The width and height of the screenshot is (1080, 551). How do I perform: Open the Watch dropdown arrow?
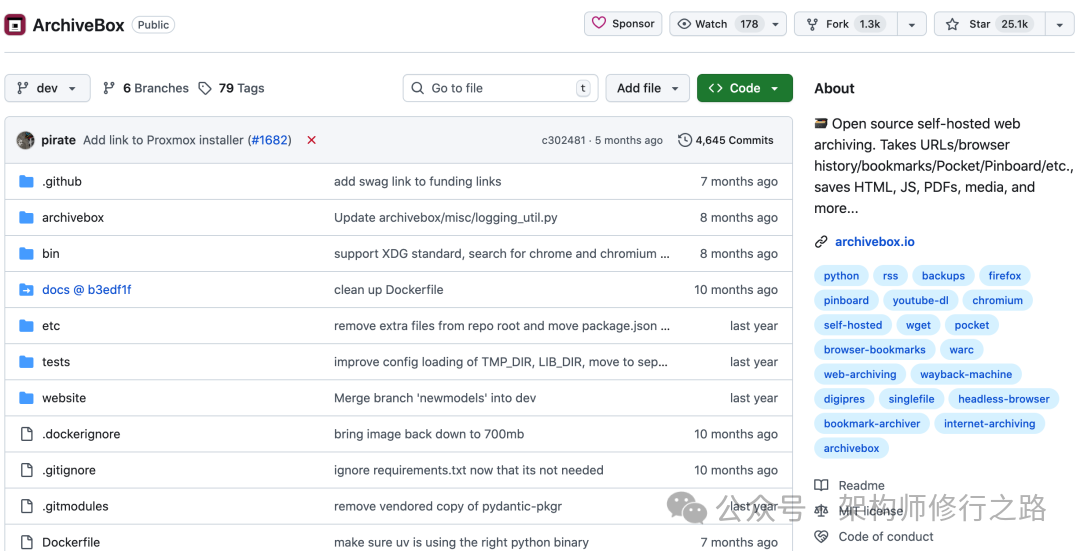[x=776, y=24]
